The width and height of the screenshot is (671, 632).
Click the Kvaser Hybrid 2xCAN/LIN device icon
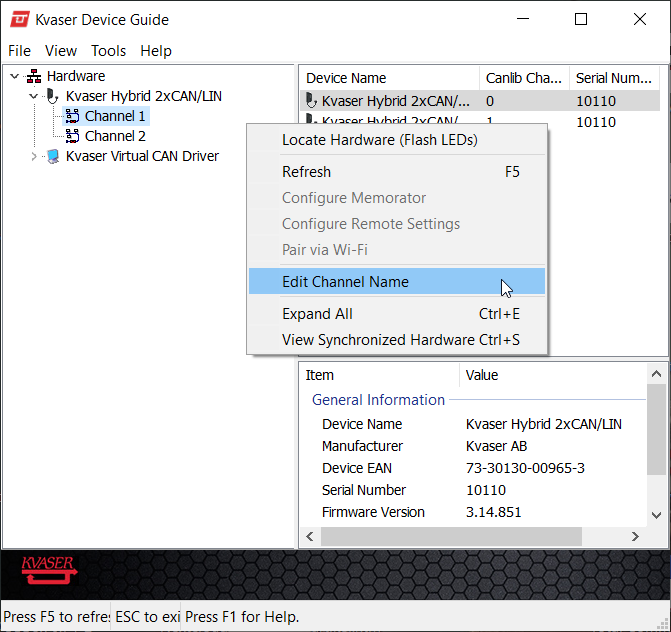pos(53,96)
